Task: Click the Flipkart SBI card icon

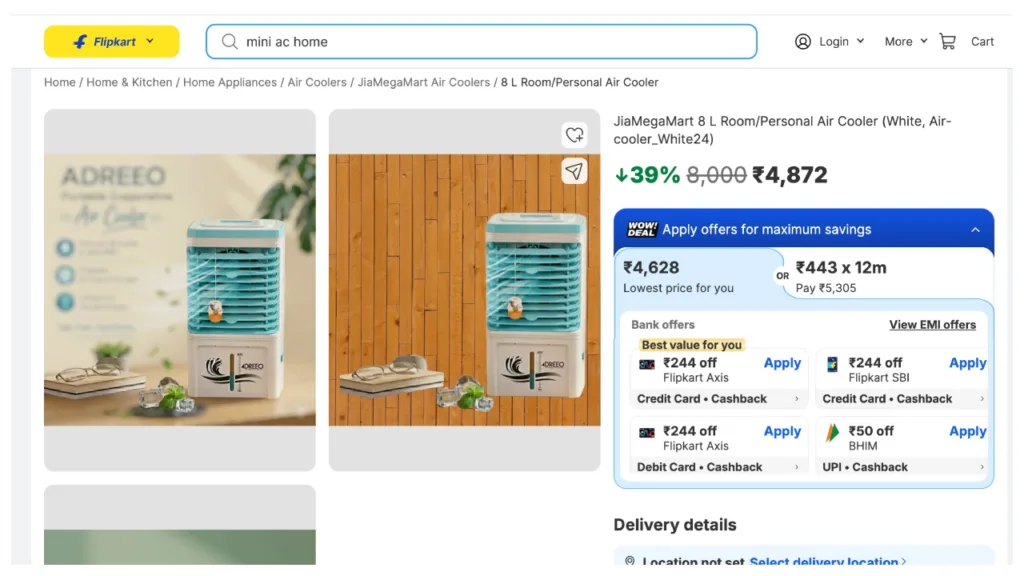Action: (832, 364)
